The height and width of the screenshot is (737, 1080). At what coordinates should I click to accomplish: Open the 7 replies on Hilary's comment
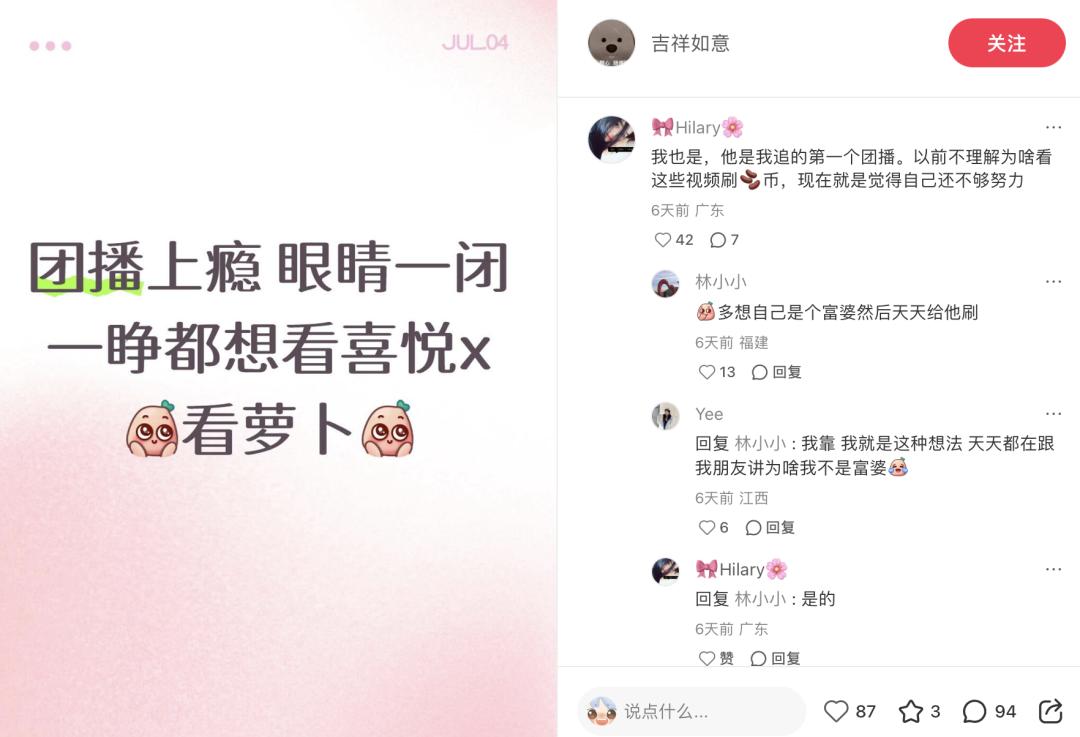pyautogui.click(x=725, y=240)
